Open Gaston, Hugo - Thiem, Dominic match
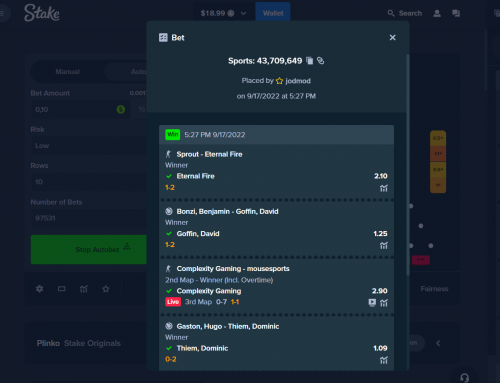The height and width of the screenshot is (383, 500). click(228, 326)
